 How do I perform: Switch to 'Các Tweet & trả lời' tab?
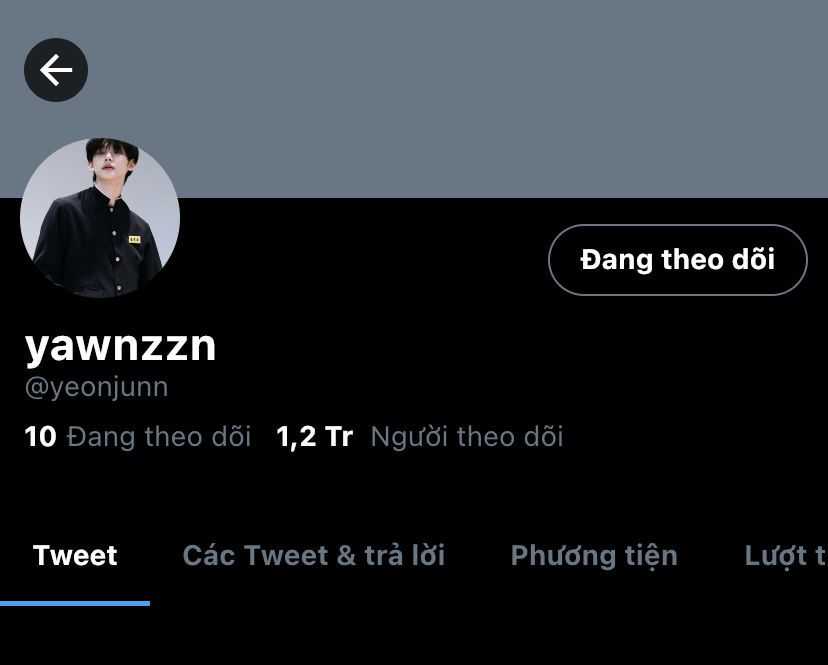click(x=314, y=556)
